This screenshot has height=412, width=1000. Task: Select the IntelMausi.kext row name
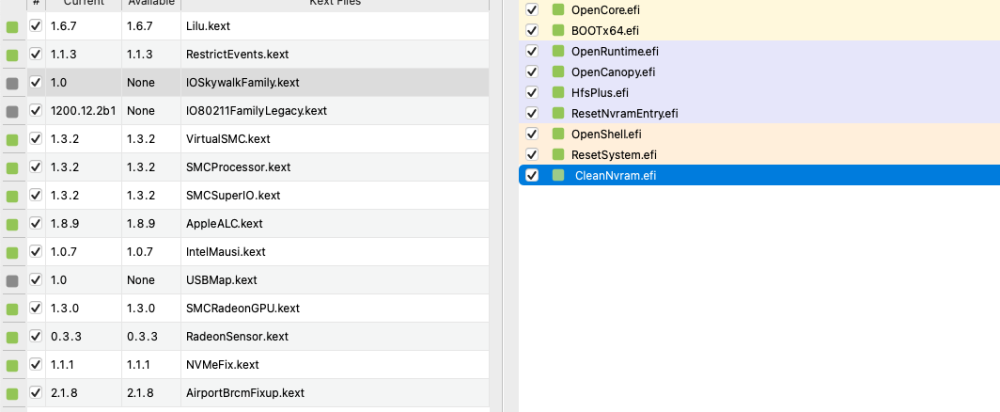click(x=226, y=252)
